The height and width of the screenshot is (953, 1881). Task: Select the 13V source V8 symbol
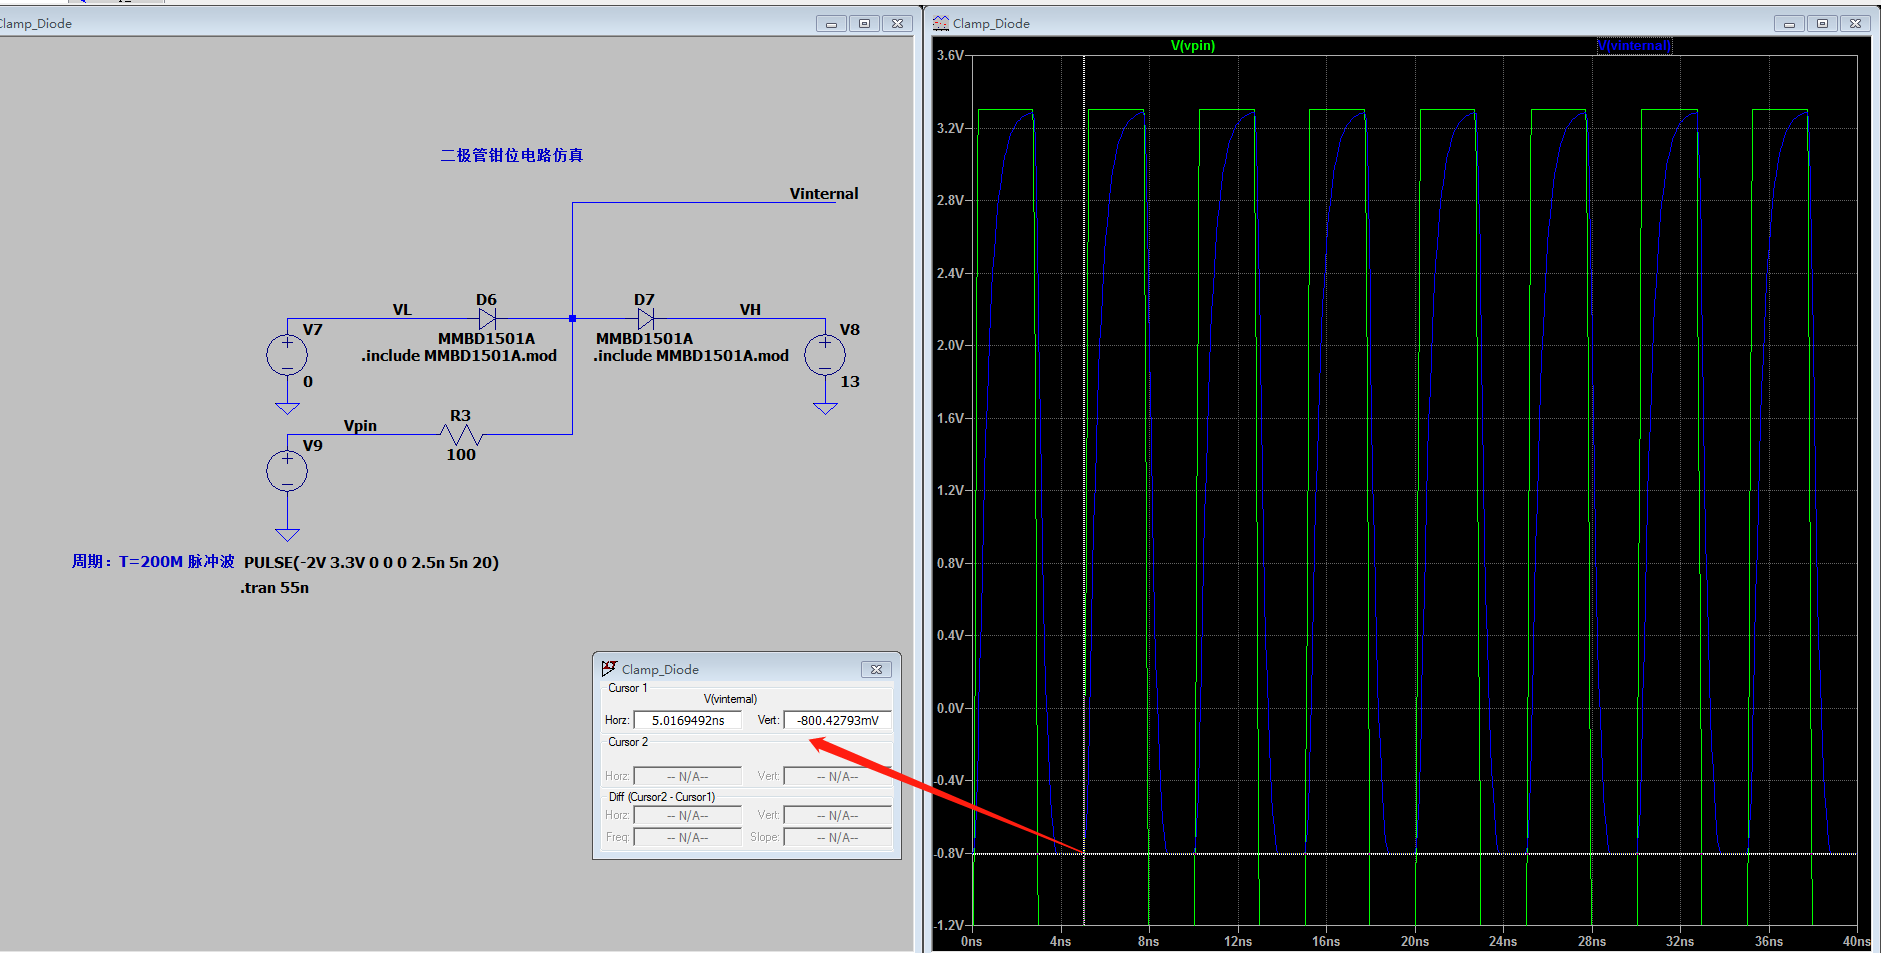pyautogui.click(x=826, y=354)
